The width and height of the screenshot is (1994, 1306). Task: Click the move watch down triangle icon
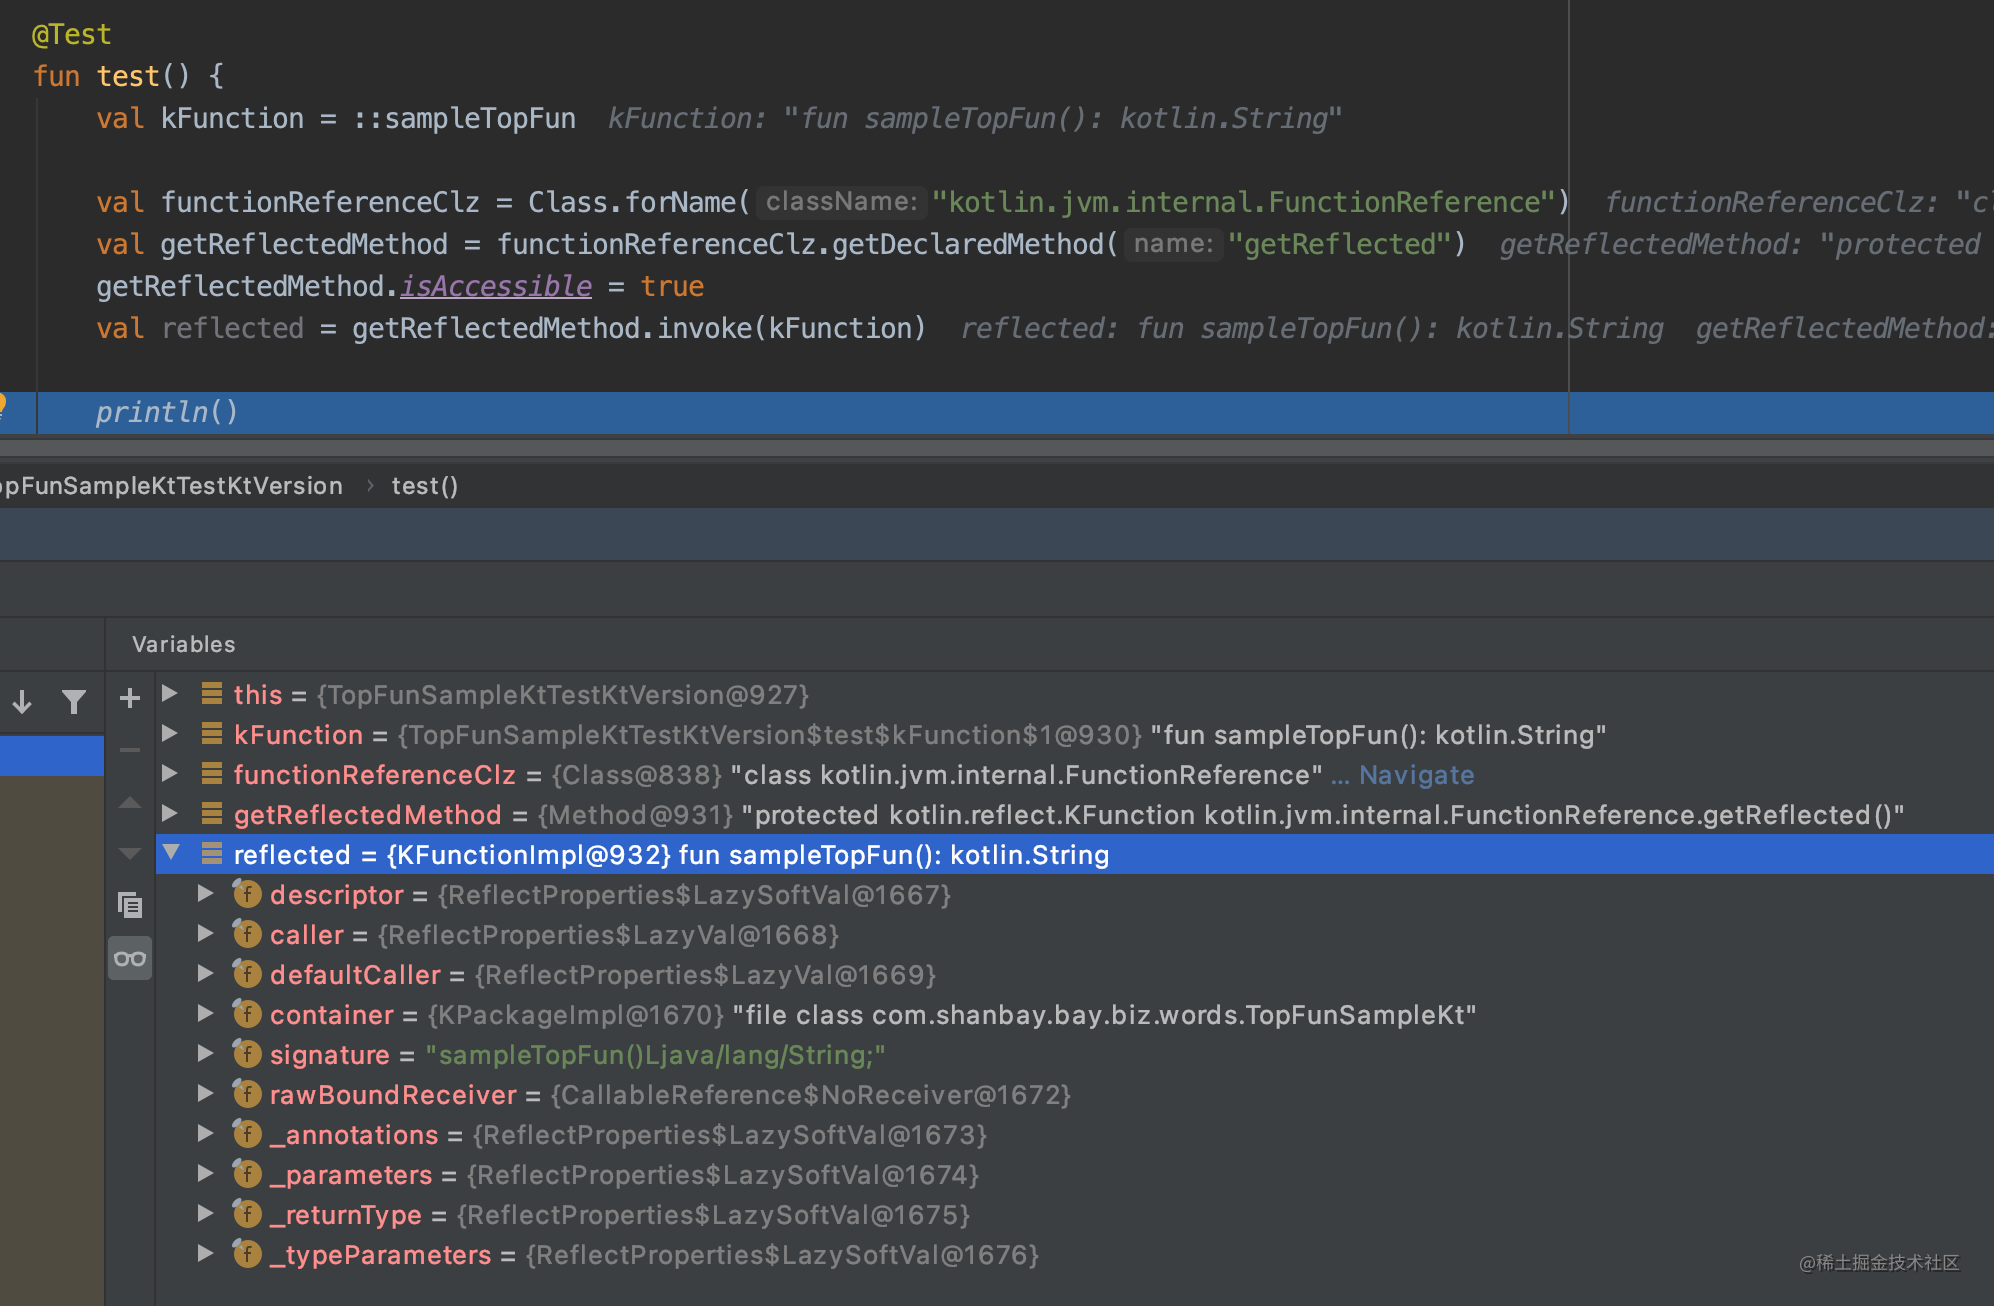130,853
